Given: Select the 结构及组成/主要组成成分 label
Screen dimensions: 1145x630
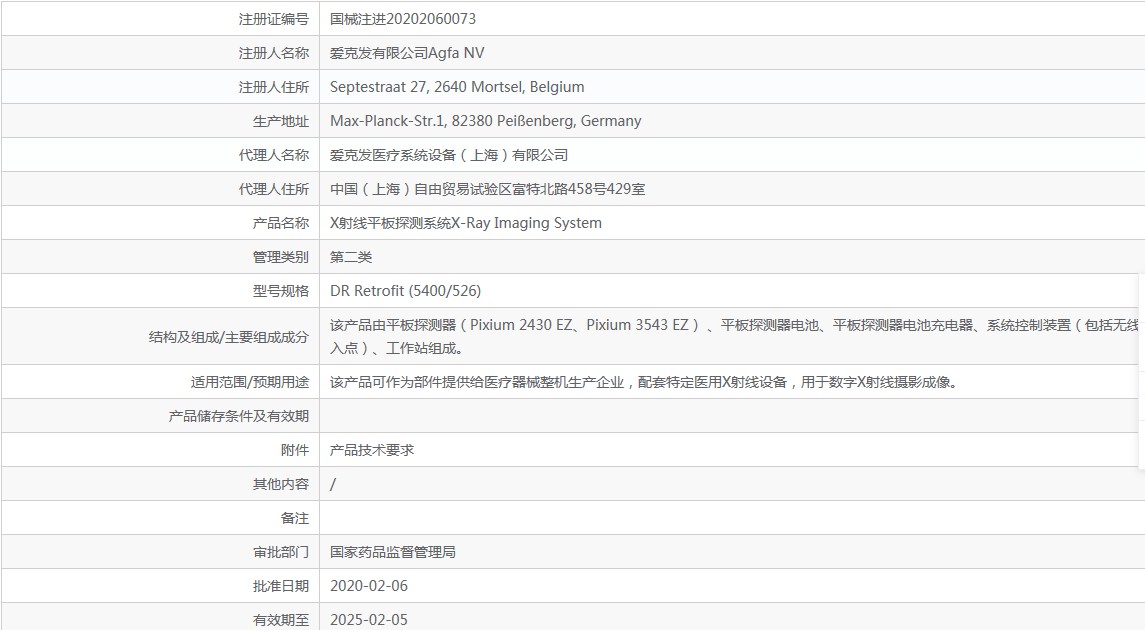Looking at the screenshot, I should pyautogui.click(x=229, y=337).
